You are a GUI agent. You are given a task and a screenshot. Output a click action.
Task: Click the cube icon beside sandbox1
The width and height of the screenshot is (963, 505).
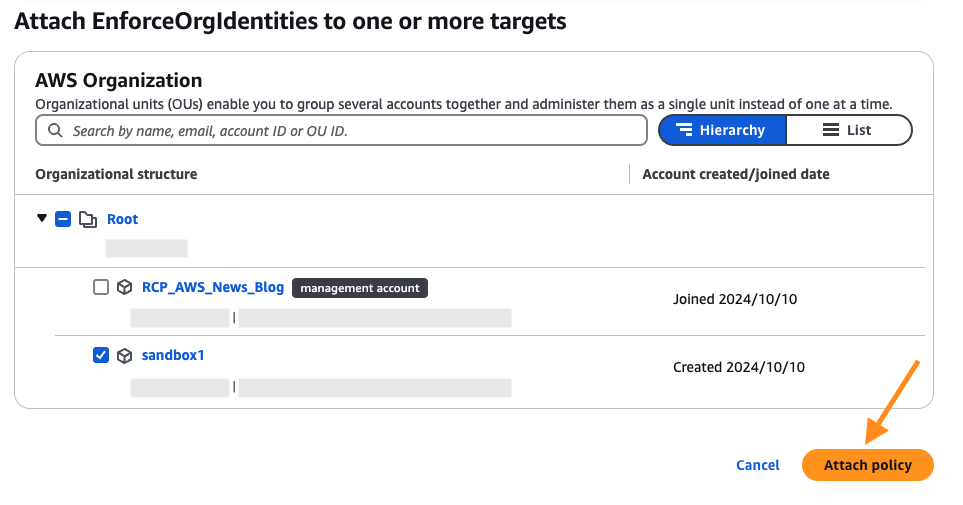coord(125,355)
